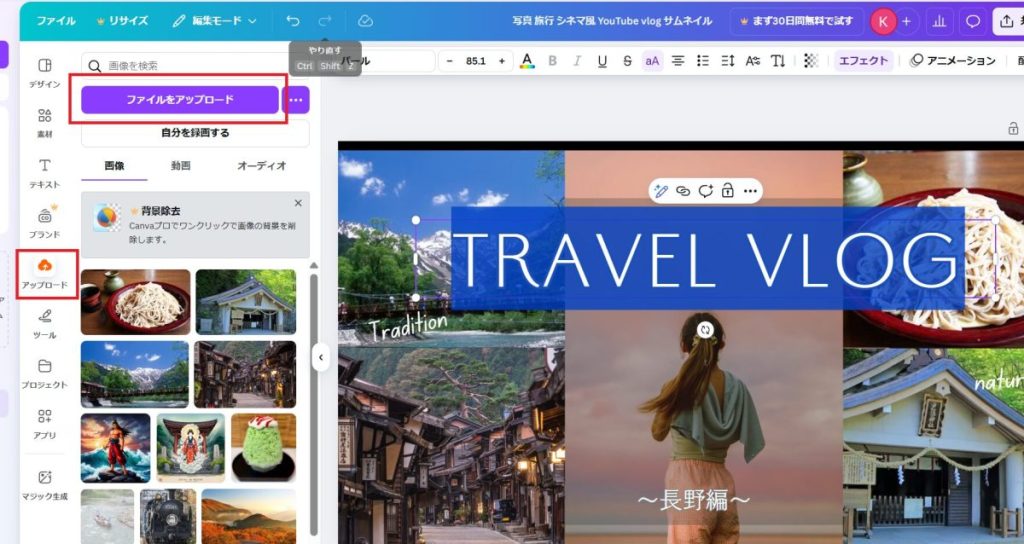Open the マジック生成 sidebar panel
This screenshot has height=544, width=1024.
pos(44,483)
